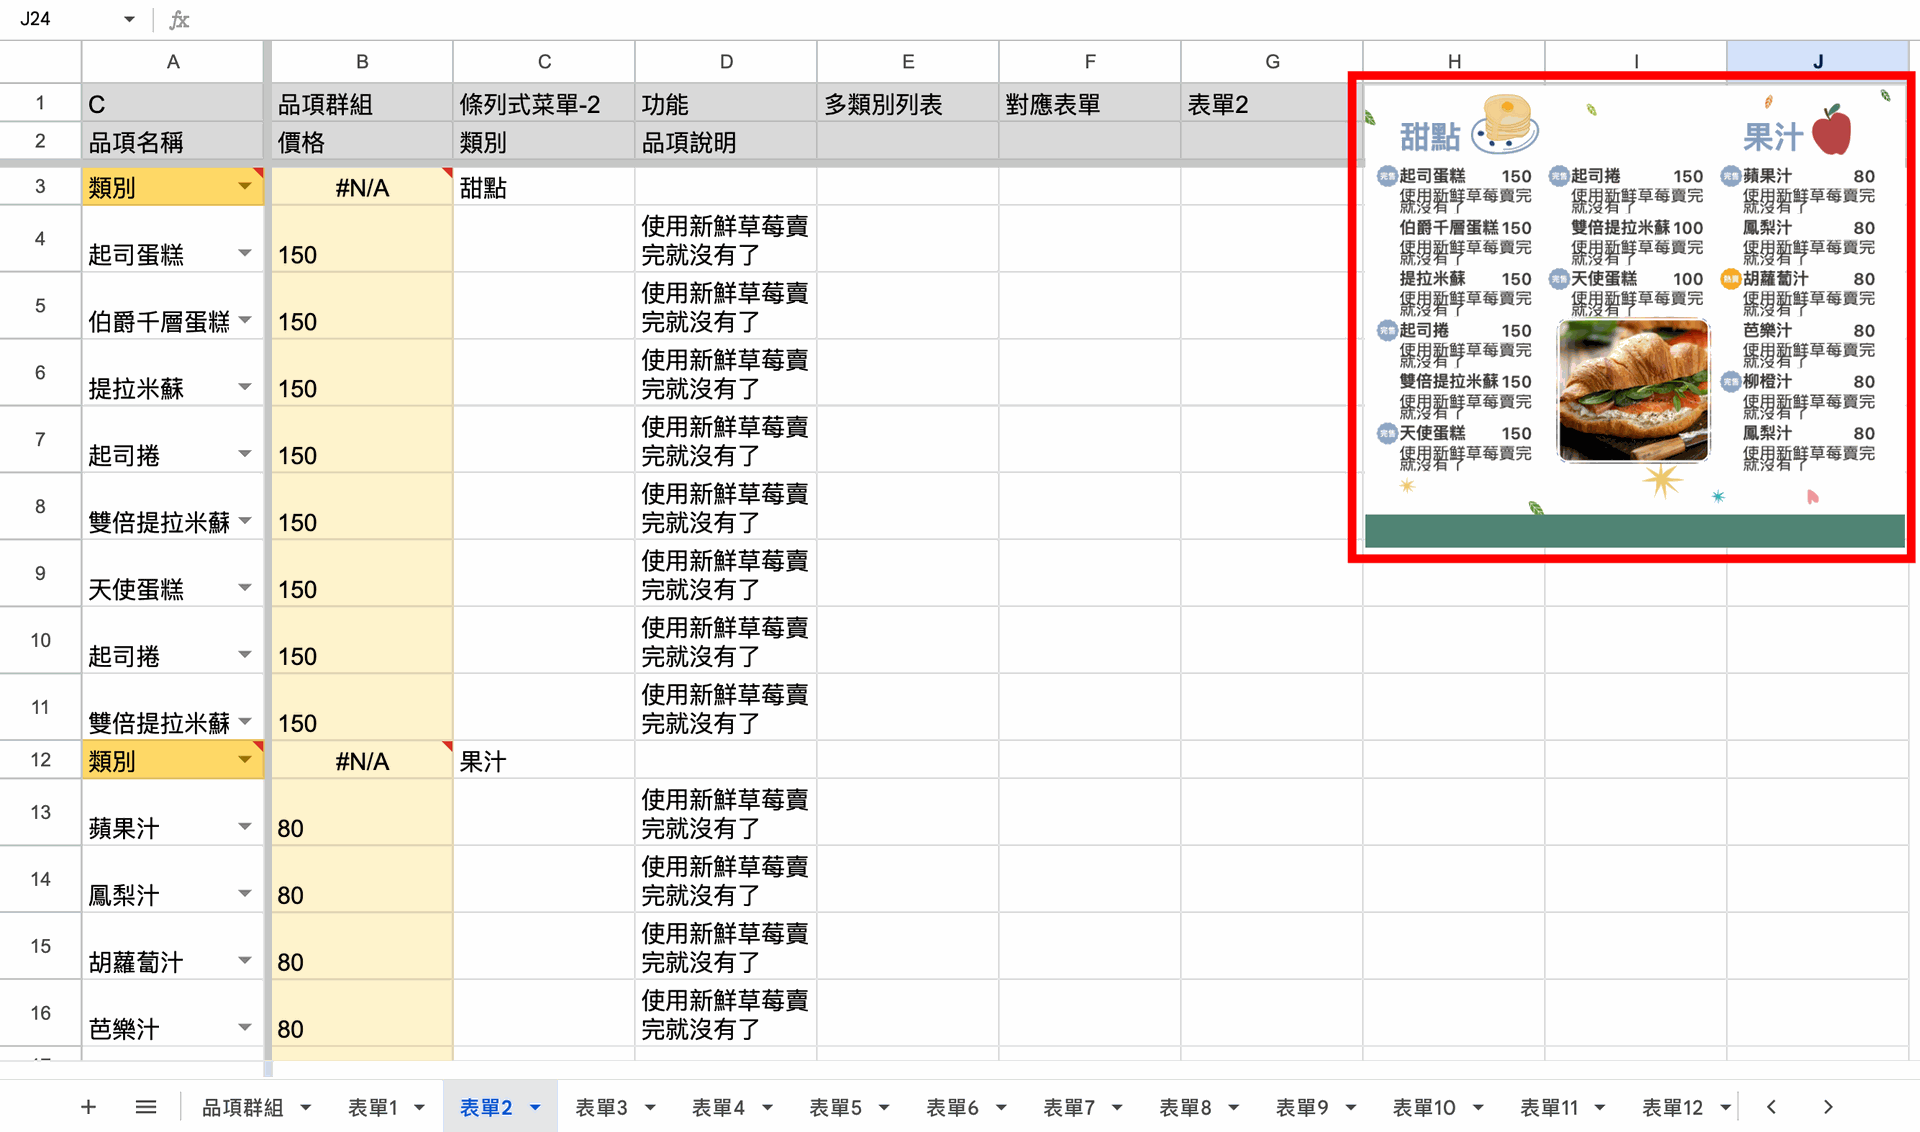Switch to the 表單6 sheet tab
1920x1132 pixels.
[952, 1107]
